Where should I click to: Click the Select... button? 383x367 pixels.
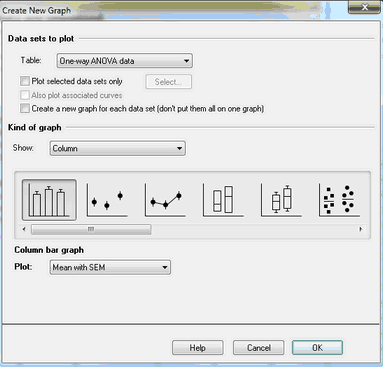[169, 82]
